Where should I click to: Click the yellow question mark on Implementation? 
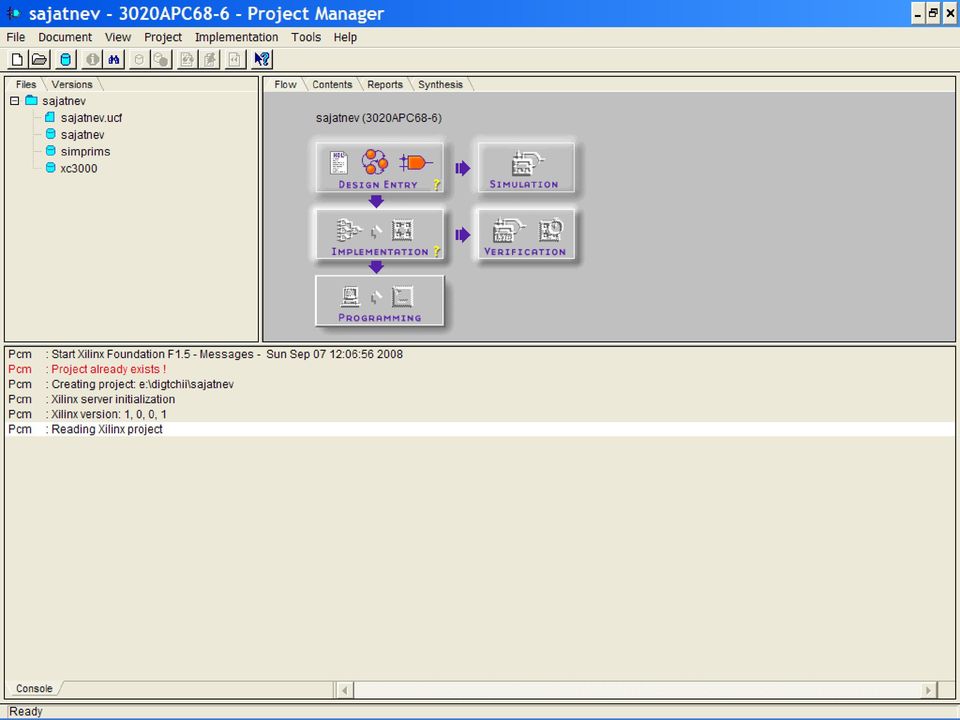[x=437, y=251]
